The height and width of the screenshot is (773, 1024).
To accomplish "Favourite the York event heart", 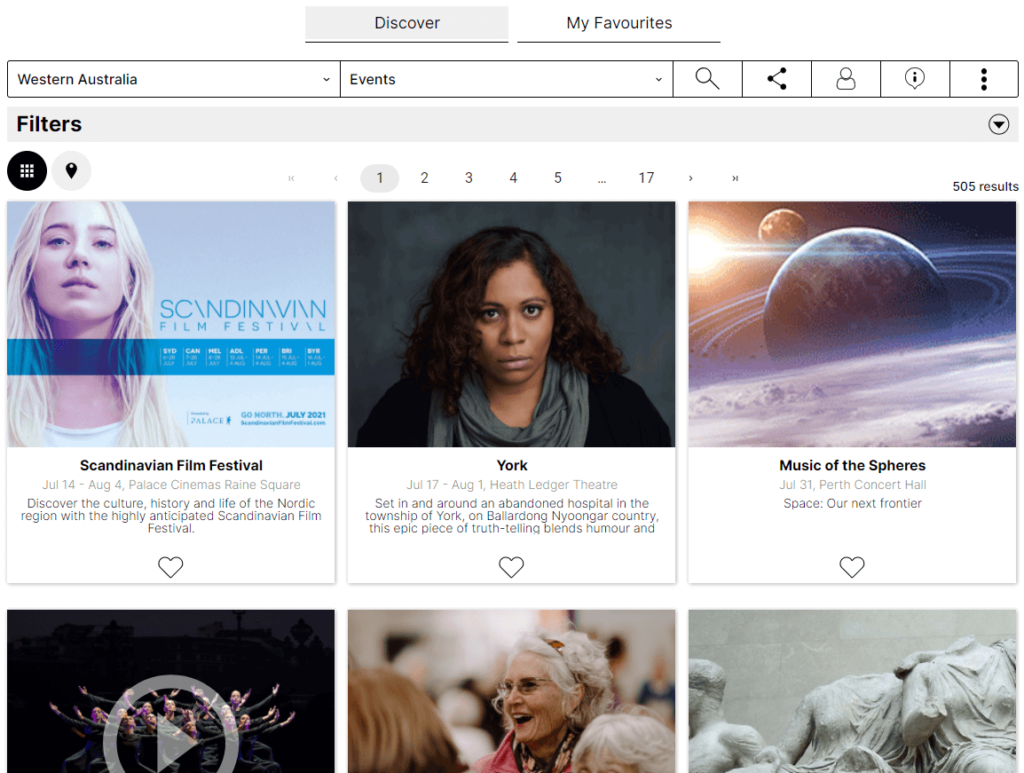I will [x=511, y=567].
